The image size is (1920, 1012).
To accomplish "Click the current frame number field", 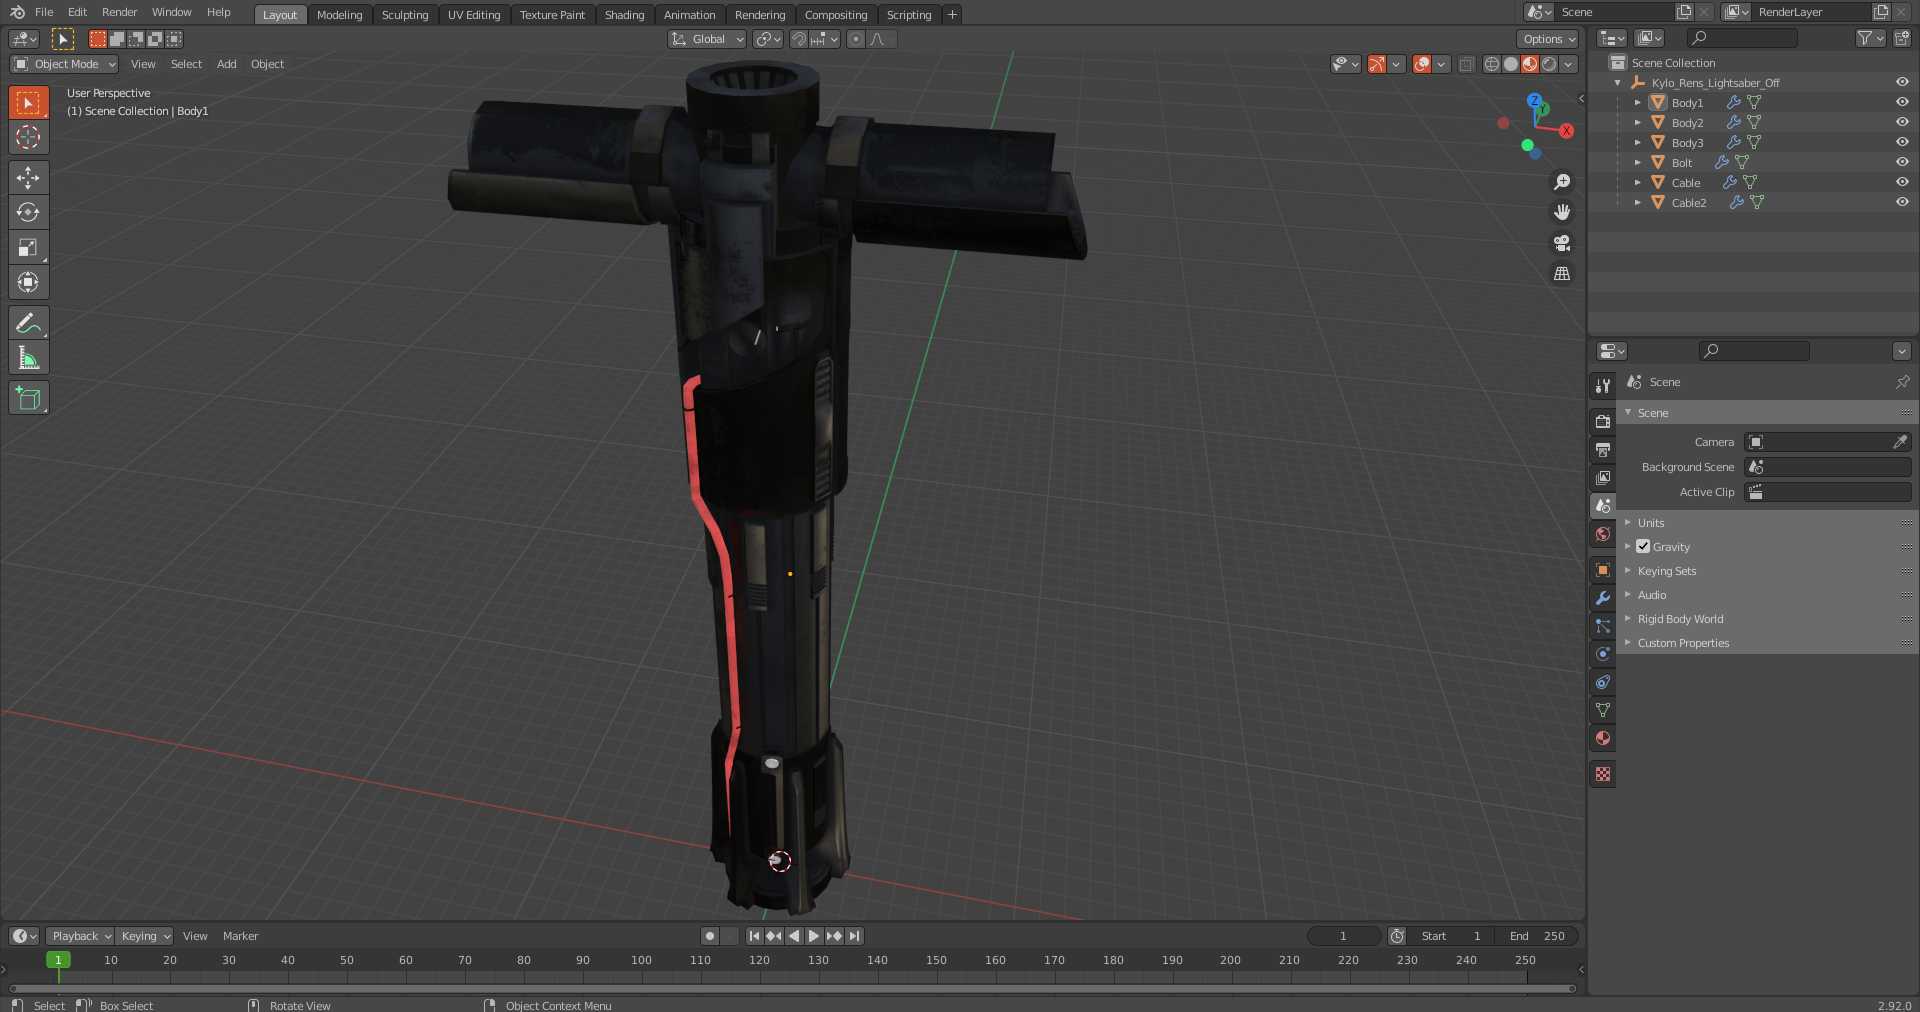I will coord(1343,936).
